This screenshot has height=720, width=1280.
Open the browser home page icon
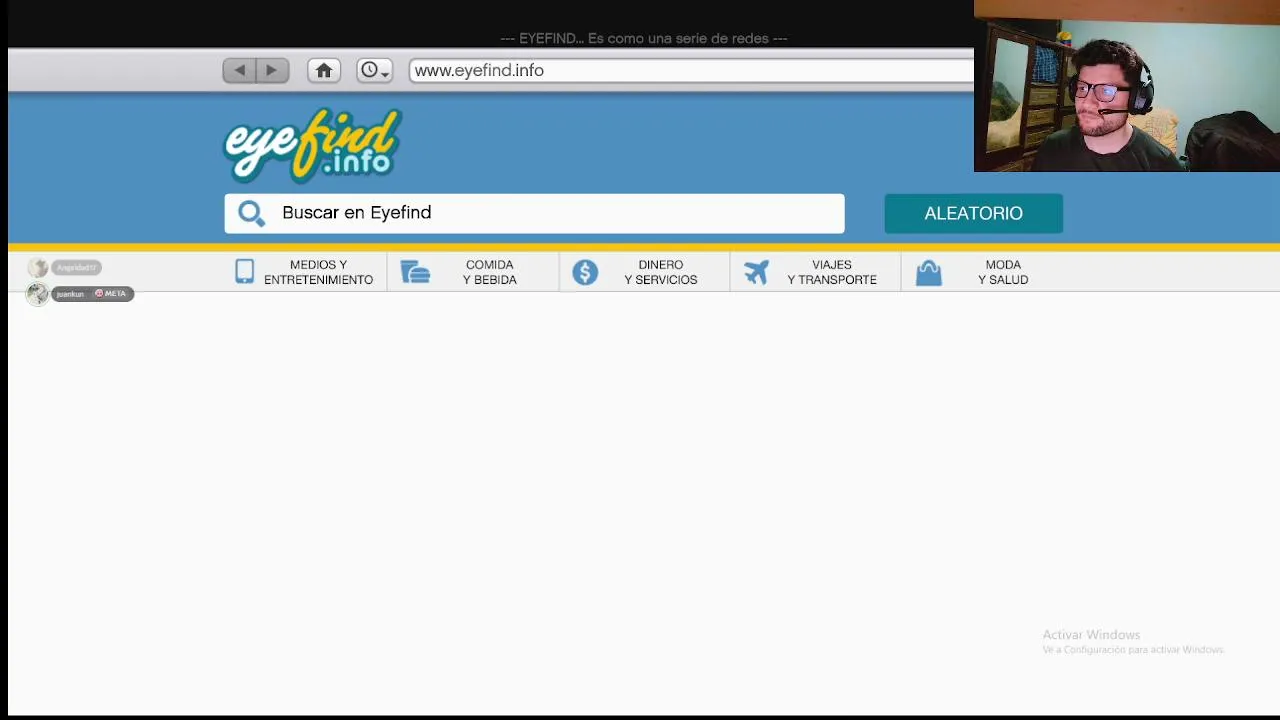click(324, 70)
